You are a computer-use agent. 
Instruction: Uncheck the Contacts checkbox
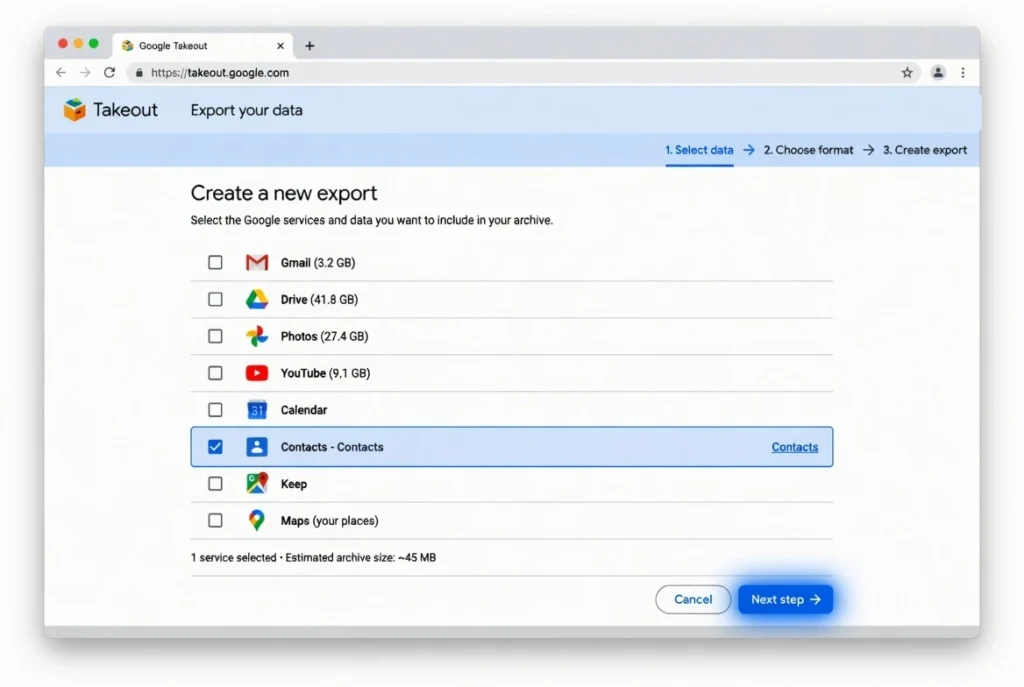pyautogui.click(x=215, y=447)
